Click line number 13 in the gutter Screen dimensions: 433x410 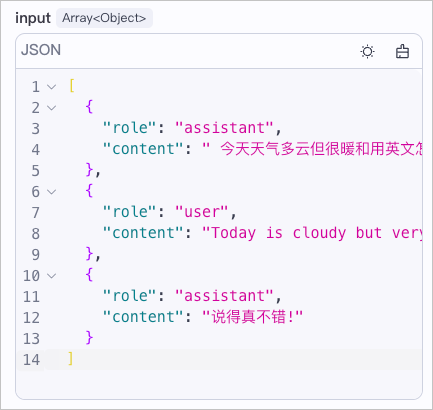[x=31, y=339]
